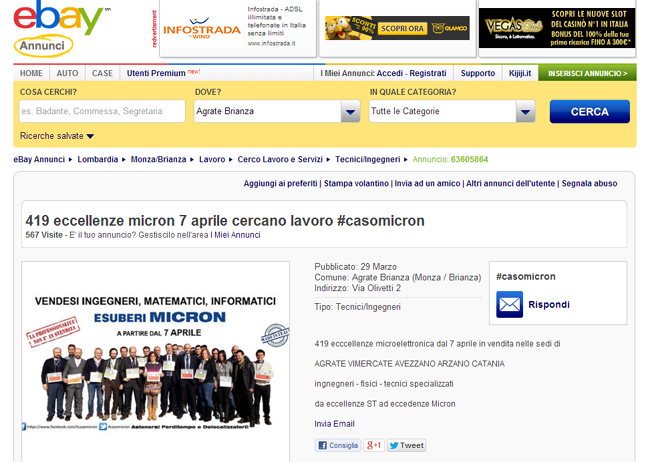
Task: Open the Tecnici/Ingegneri breadcrumb link
Action: pyautogui.click(x=368, y=159)
